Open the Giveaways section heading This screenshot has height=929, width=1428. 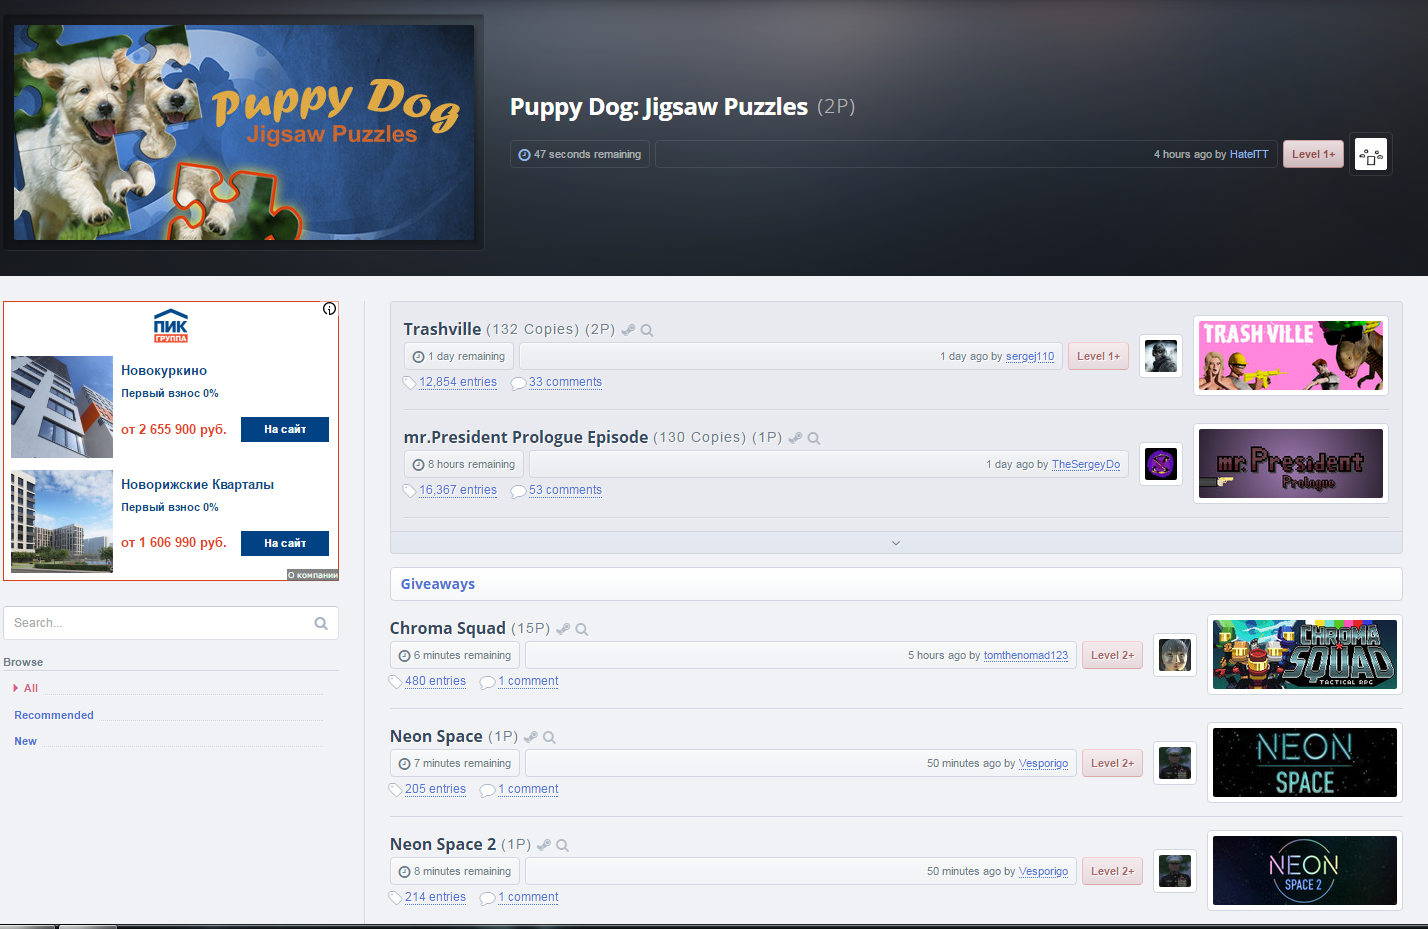click(438, 584)
